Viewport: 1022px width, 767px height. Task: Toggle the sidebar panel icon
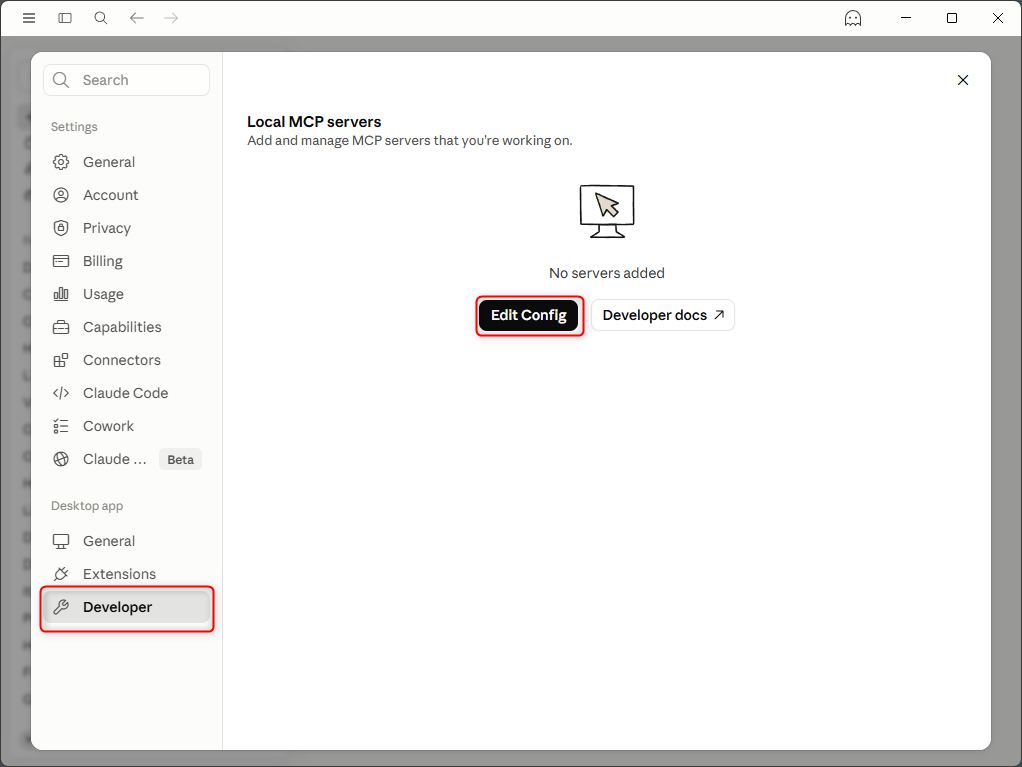65,18
